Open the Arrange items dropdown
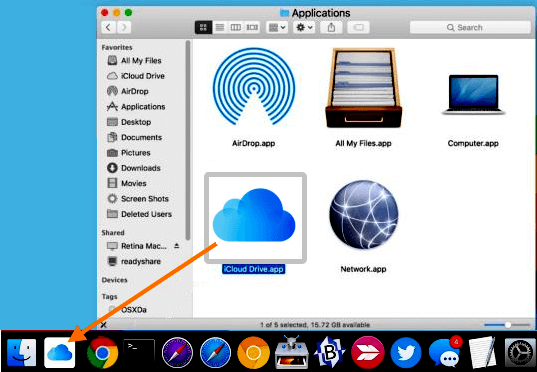 (x=277, y=27)
